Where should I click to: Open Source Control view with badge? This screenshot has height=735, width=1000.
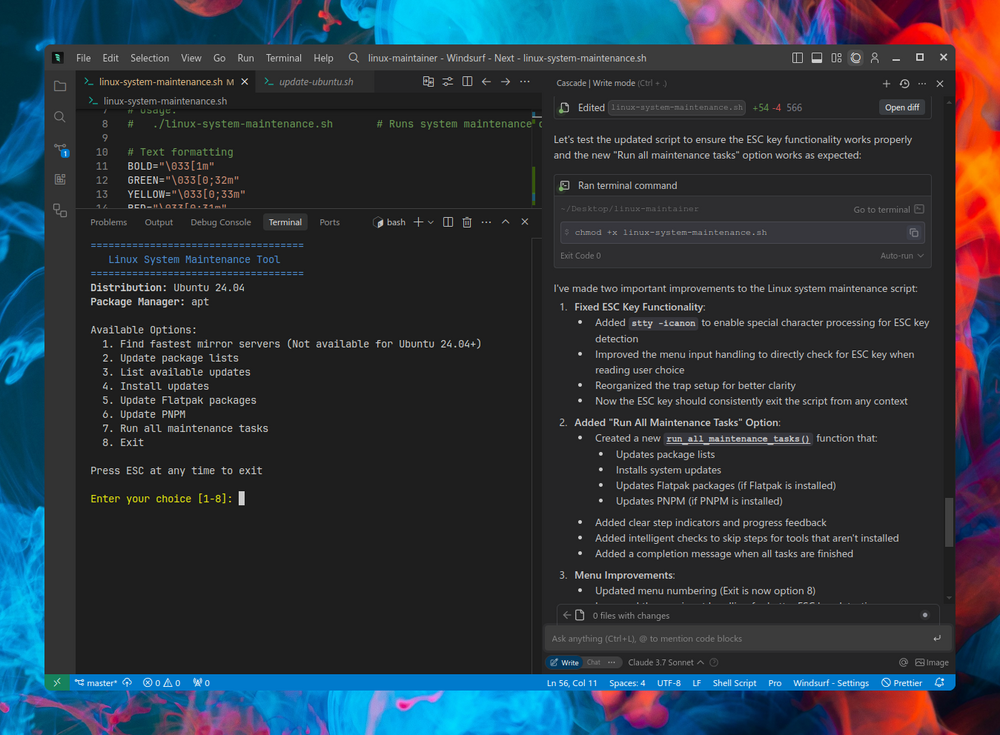(x=60, y=149)
